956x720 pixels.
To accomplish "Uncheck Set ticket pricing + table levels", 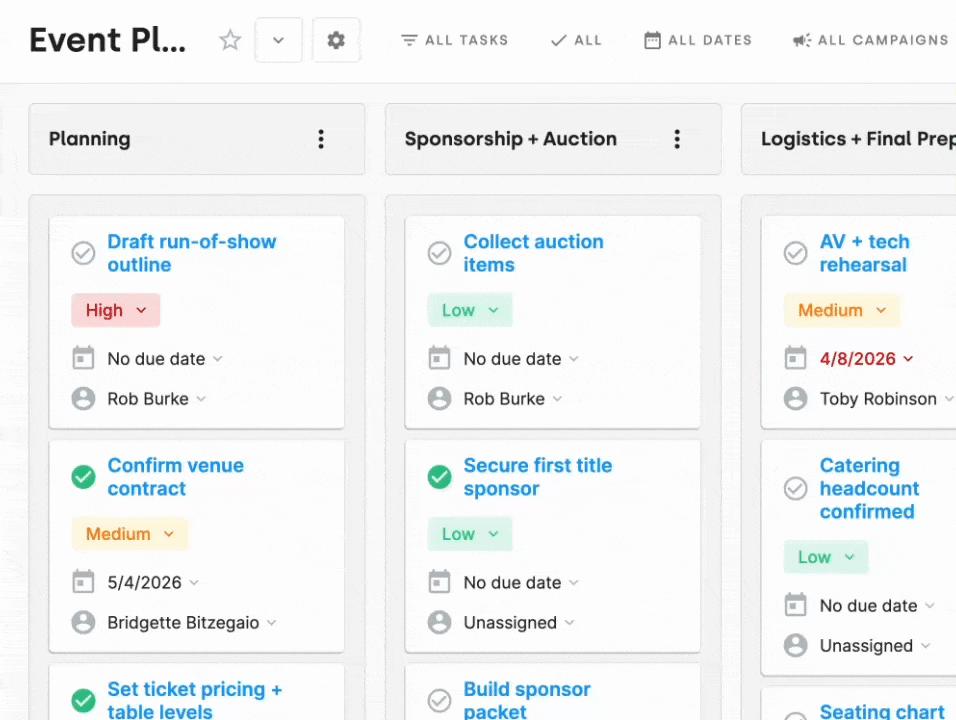I will (84, 700).
